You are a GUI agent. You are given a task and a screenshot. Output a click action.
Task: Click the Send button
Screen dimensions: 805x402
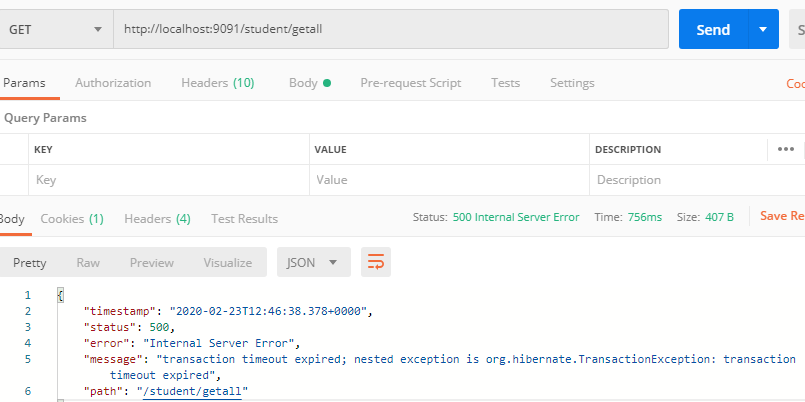[713, 30]
